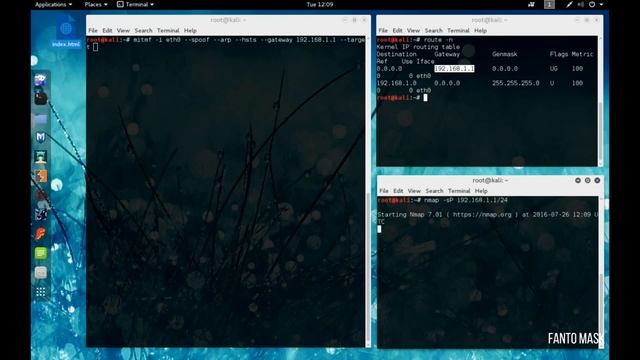Viewport: 640px width, 360px height.
Task: Open Edit menu in the mitmf terminal
Action: pyautogui.click(x=107, y=31)
